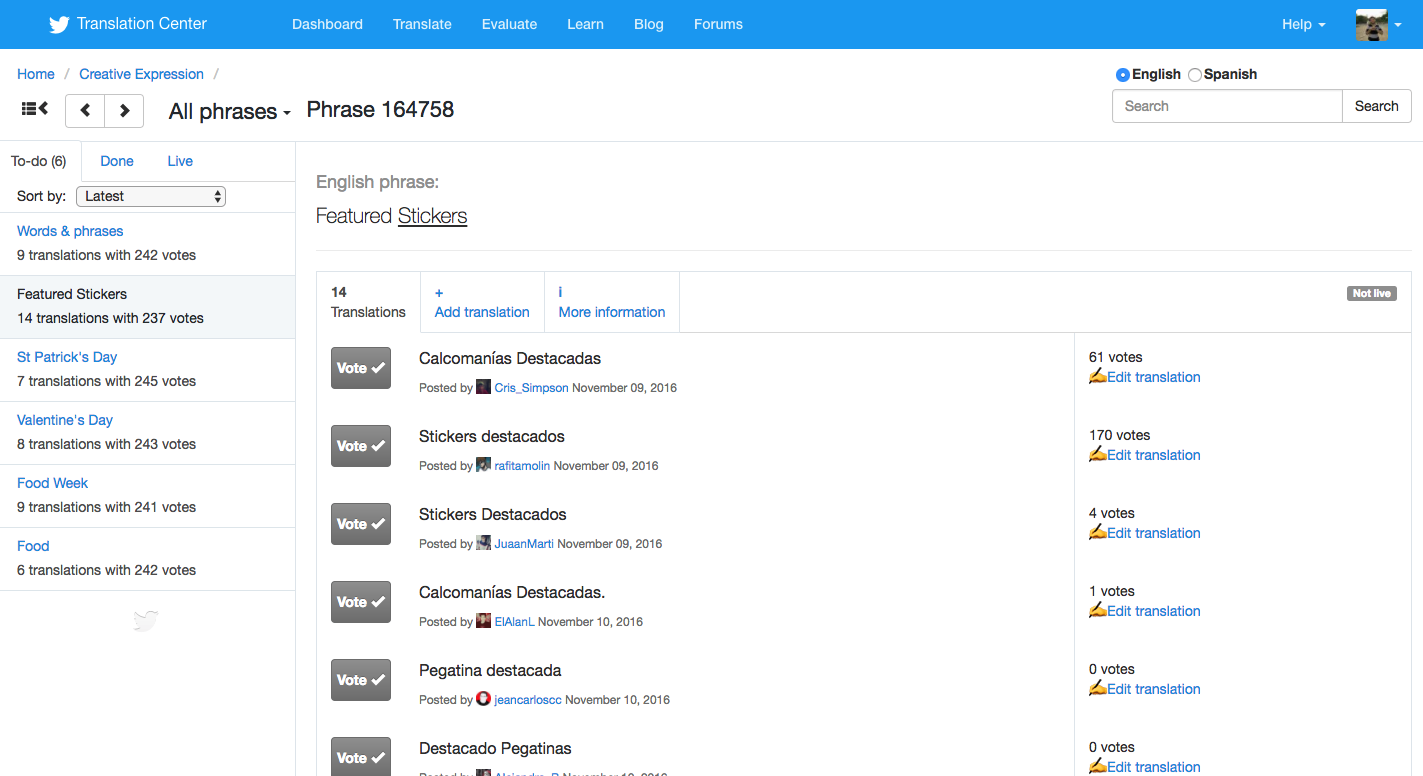Open ElAlanL's profile link
This screenshot has height=776, width=1423.
click(x=514, y=622)
